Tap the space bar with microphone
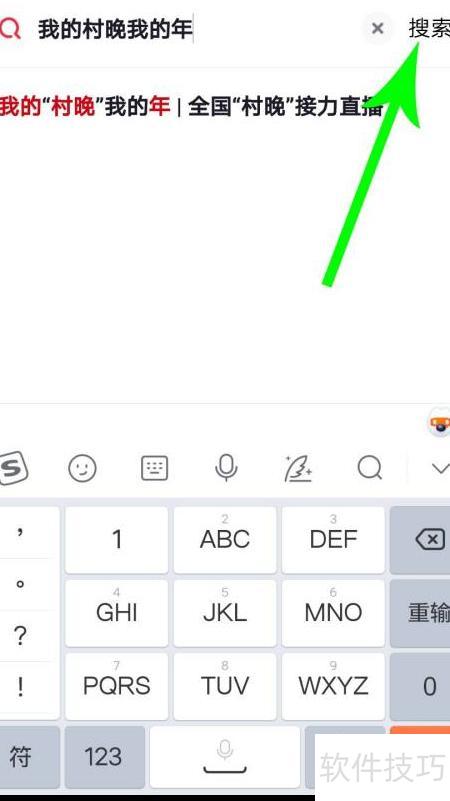 [x=225, y=757]
